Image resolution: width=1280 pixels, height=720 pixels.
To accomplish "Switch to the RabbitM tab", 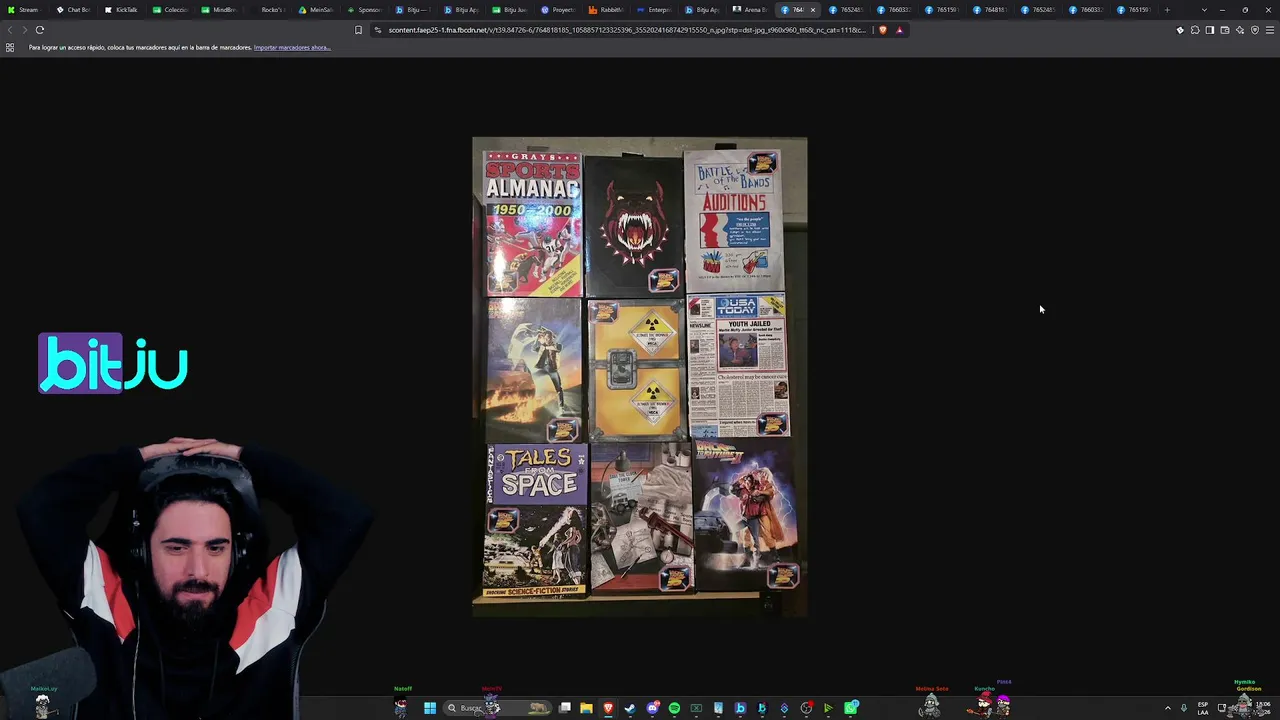I will click(x=608, y=10).
